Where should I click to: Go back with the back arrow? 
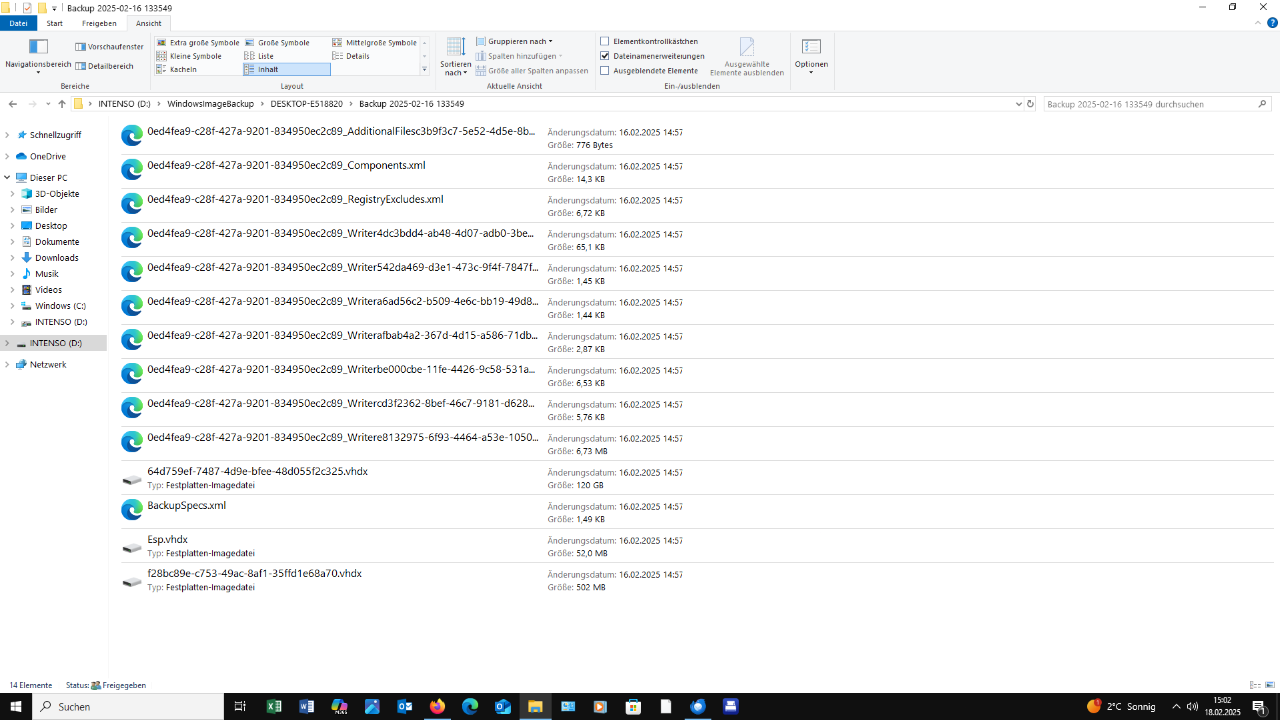point(13,104)
